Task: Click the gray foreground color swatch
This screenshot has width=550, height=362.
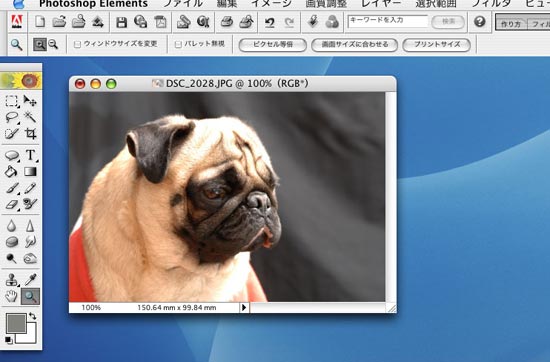Action: 16,323
